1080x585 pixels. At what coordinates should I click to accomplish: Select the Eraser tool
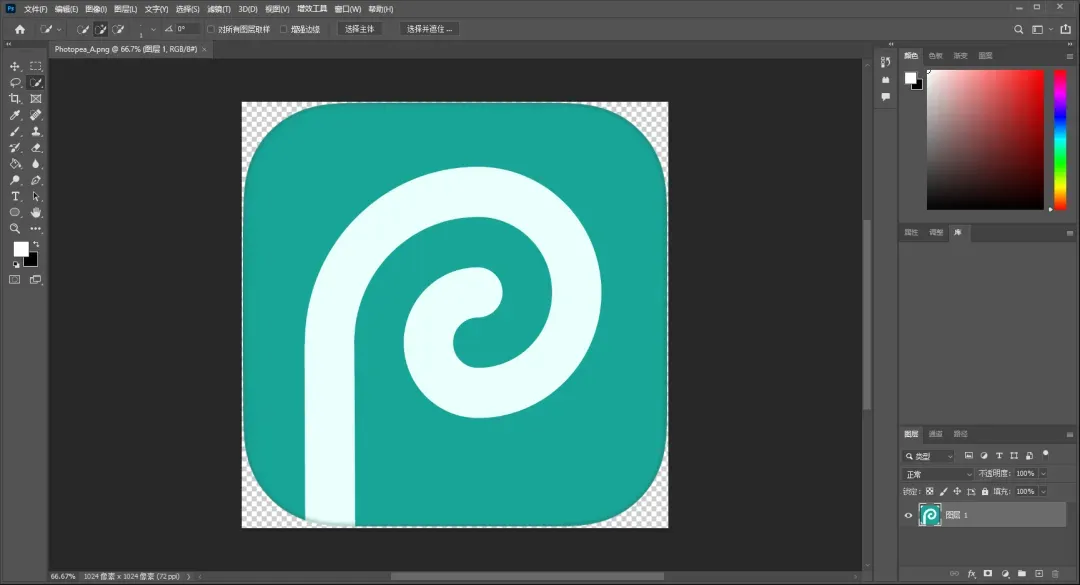tap(36, 147)
